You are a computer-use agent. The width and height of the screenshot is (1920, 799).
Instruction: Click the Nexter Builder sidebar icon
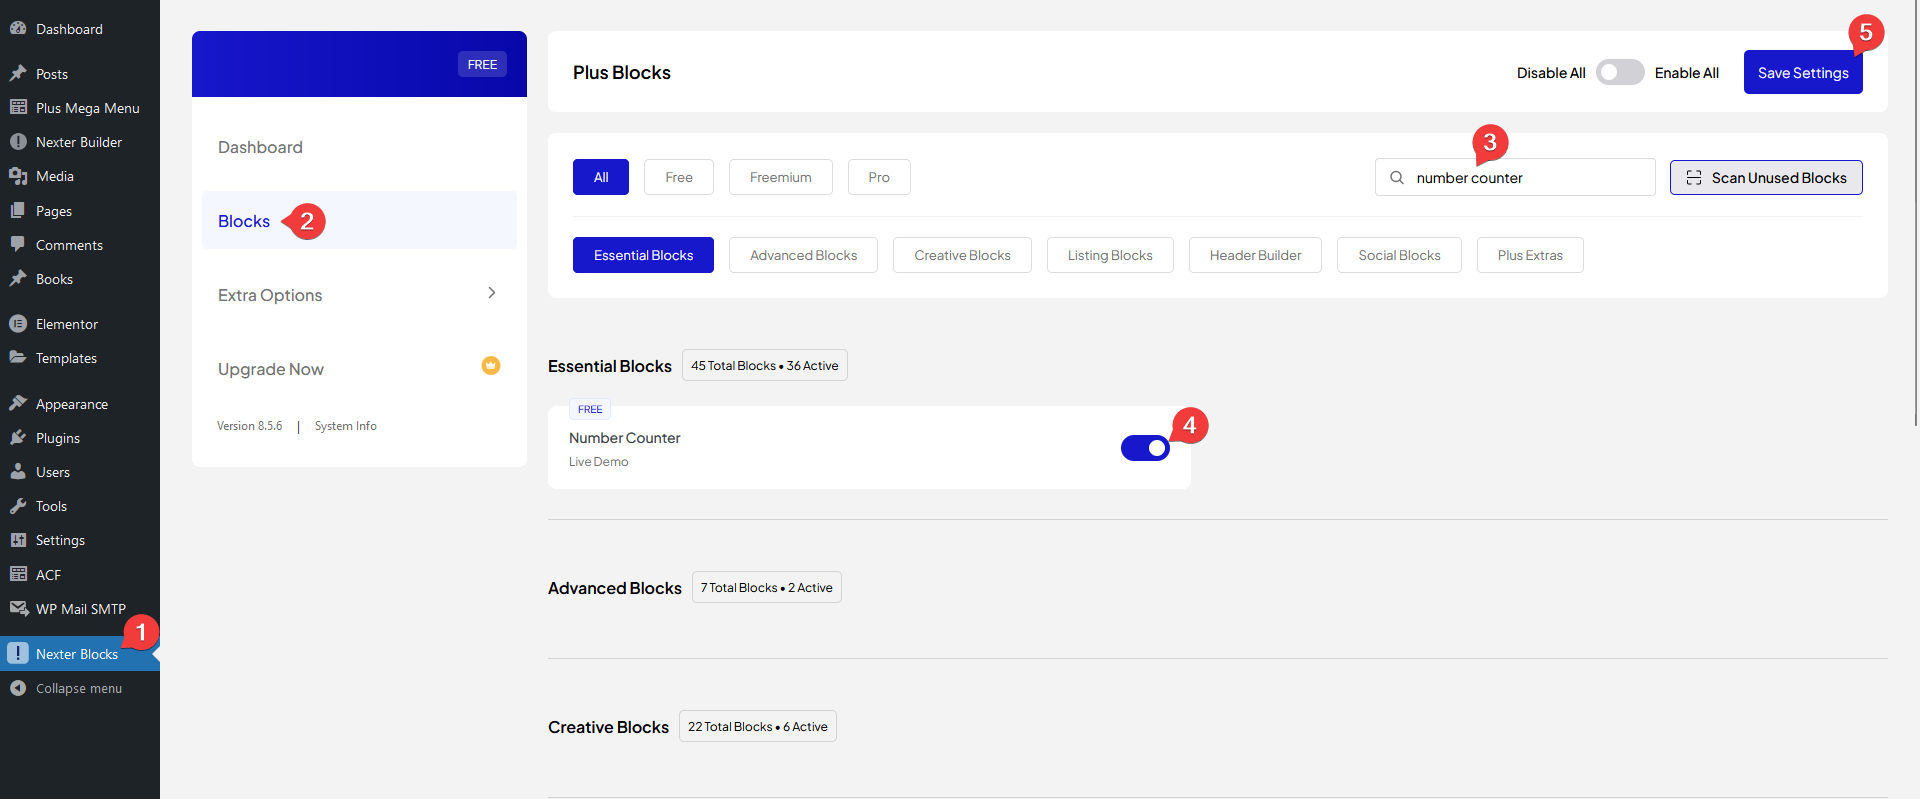pyautogui.click(x=18, y=142)
